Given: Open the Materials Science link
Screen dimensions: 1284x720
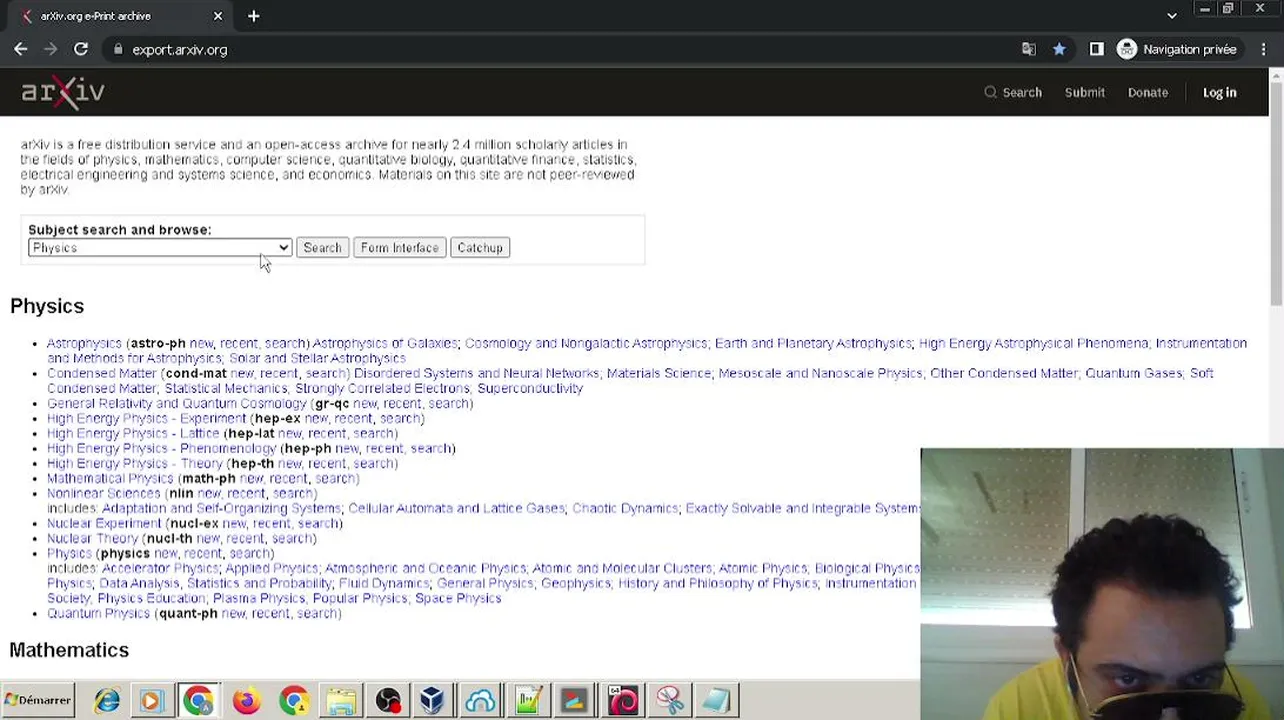Looking at the screenshot, I should (659, 373).
